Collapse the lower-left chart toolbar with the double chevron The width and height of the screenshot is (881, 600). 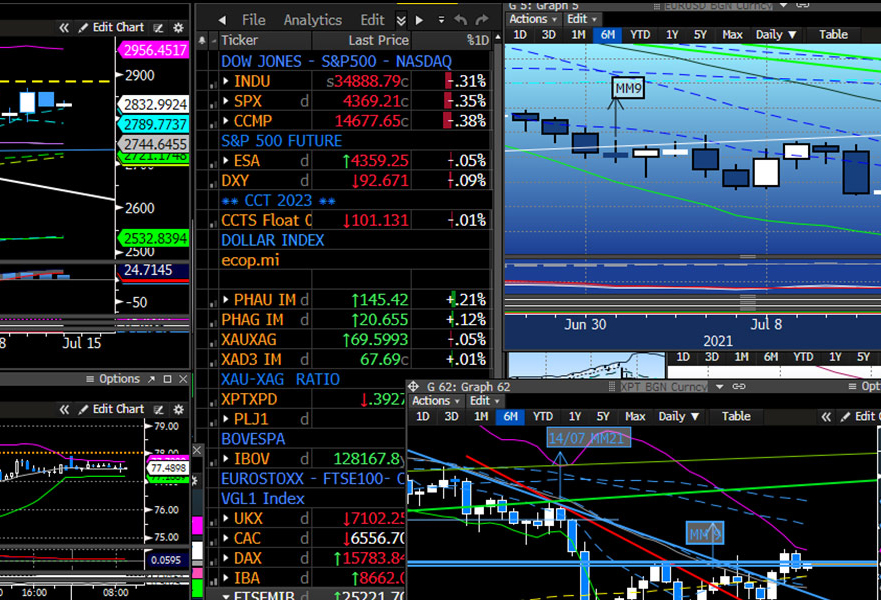pyautogui.click(x=64, y=410)
